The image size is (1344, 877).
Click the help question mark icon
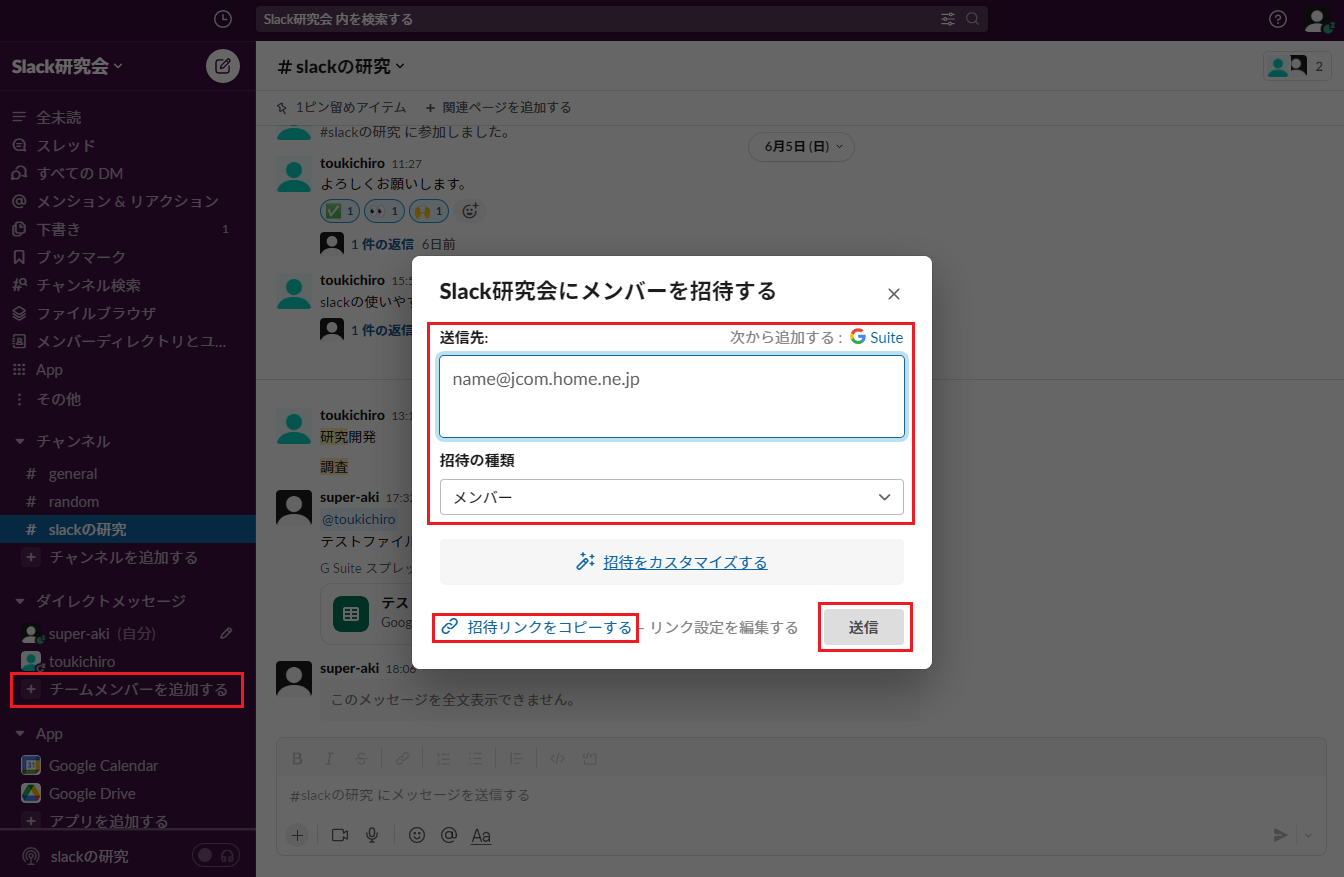tap(1277, 19)
